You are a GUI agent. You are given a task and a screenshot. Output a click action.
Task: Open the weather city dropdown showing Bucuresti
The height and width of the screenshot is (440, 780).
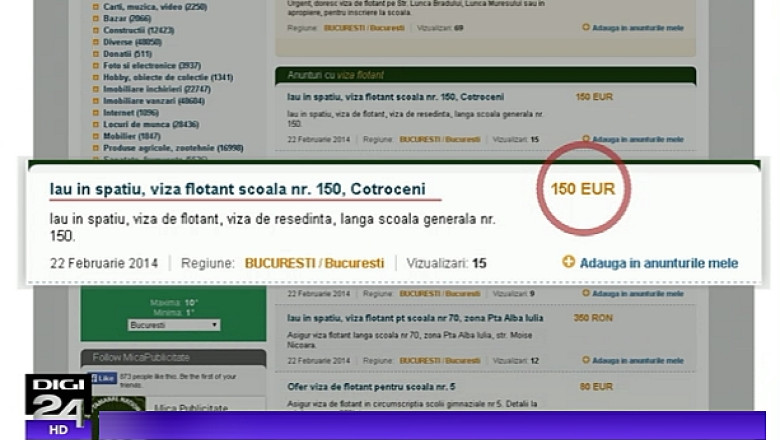[174, 325]
